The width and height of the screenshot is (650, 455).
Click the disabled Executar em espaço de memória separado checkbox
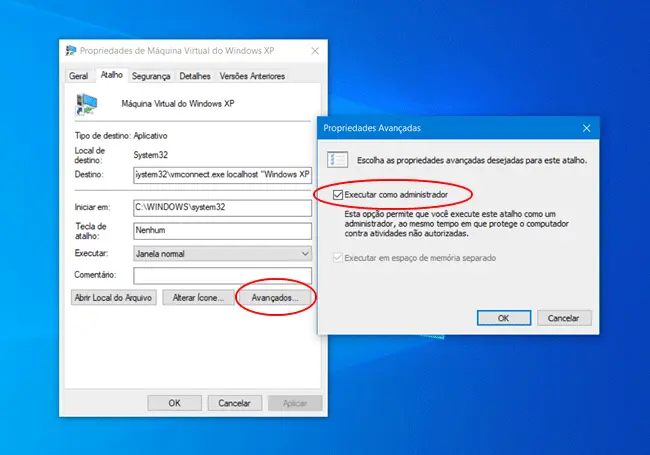337,258
